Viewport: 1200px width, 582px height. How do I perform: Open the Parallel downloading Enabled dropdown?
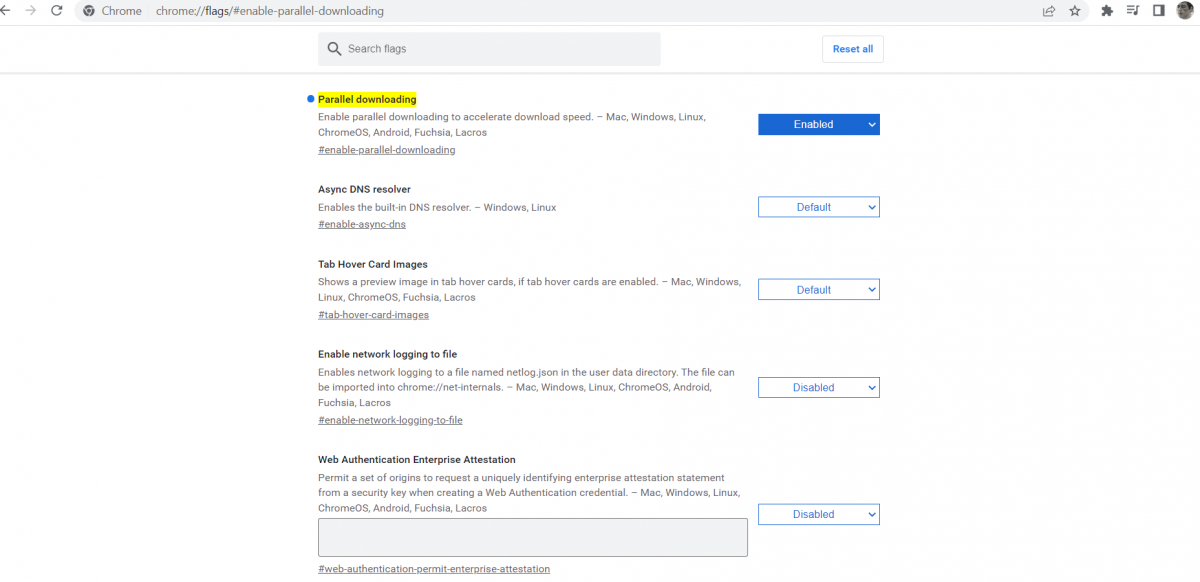pos(818,125)
